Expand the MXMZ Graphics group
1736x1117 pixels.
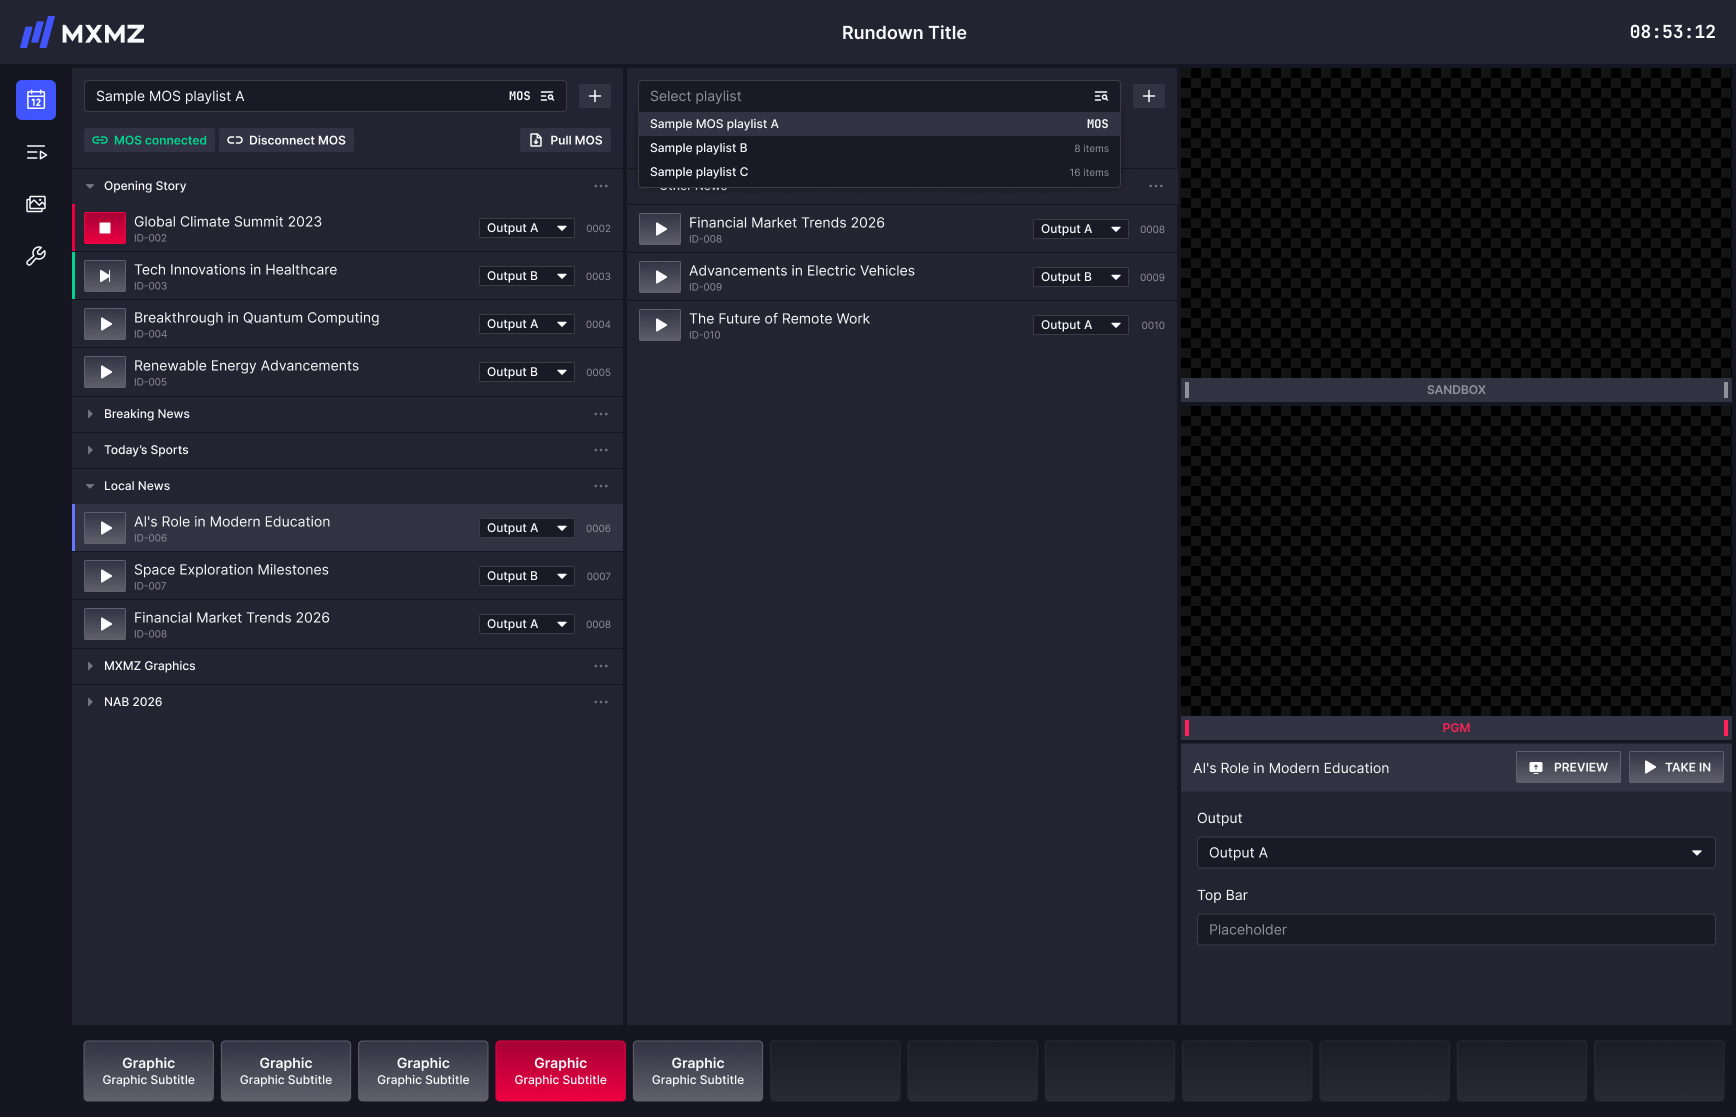point(90,666)
